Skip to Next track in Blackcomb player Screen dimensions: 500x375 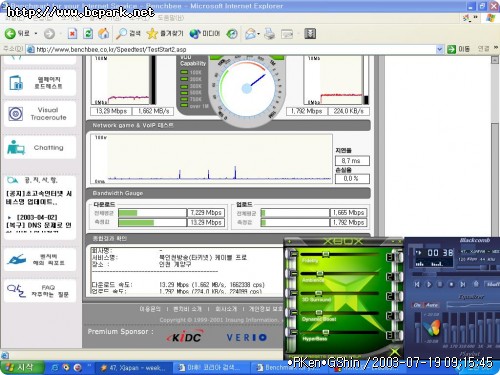(x=463, y=284)
